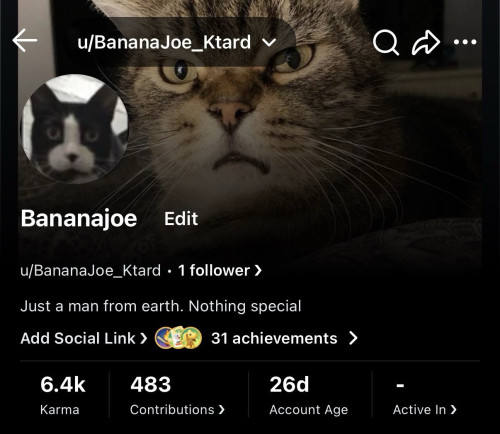Tap the back arrow icon

click(x=25, y=40)
